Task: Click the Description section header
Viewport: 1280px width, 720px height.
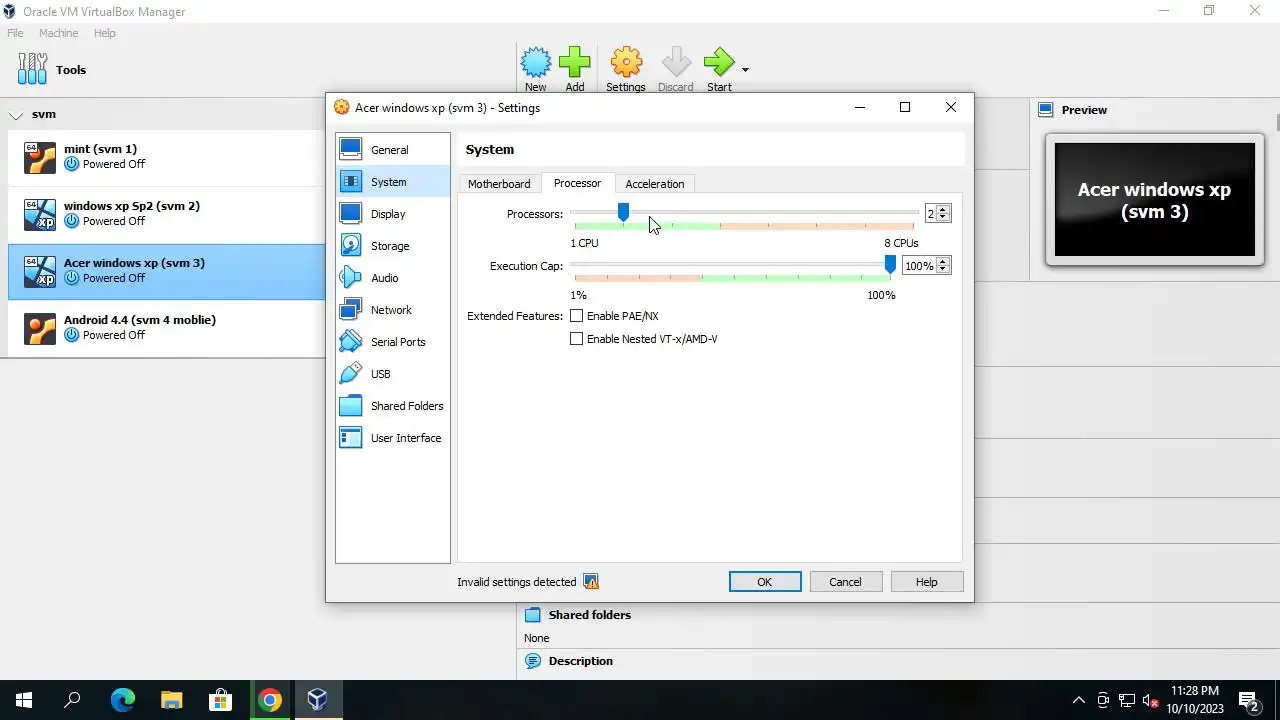Action: click(580, 661)
